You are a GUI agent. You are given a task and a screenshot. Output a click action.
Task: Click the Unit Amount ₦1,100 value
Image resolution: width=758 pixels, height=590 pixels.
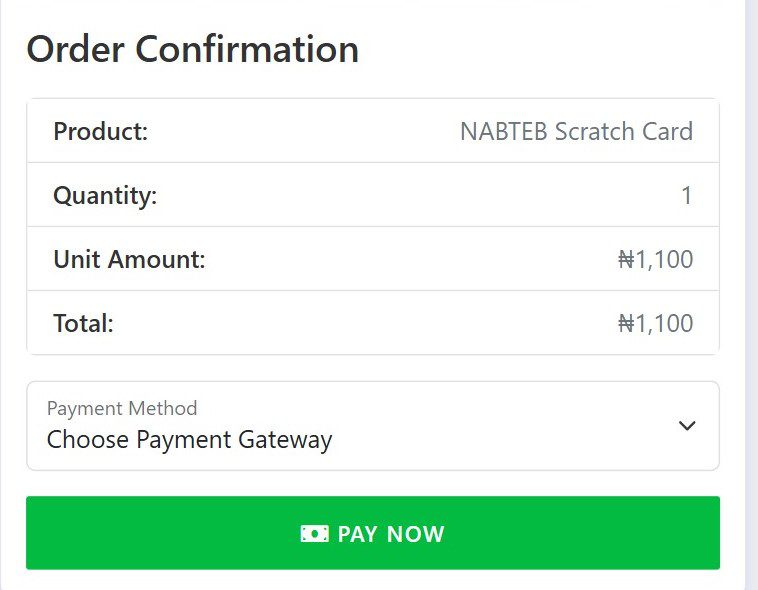point(655,260)
